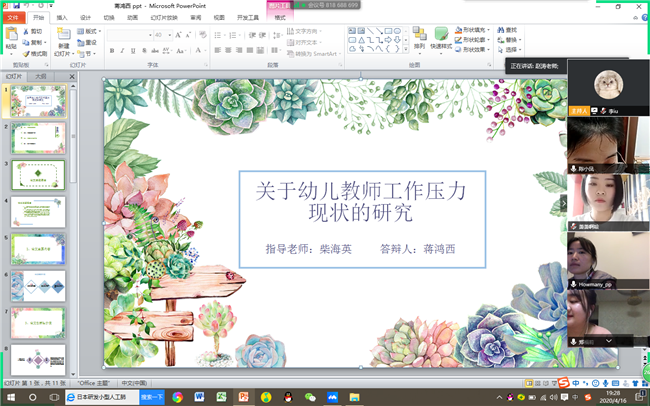Toggle Bold formatting
Screen dimensions: 650x406
112,51
